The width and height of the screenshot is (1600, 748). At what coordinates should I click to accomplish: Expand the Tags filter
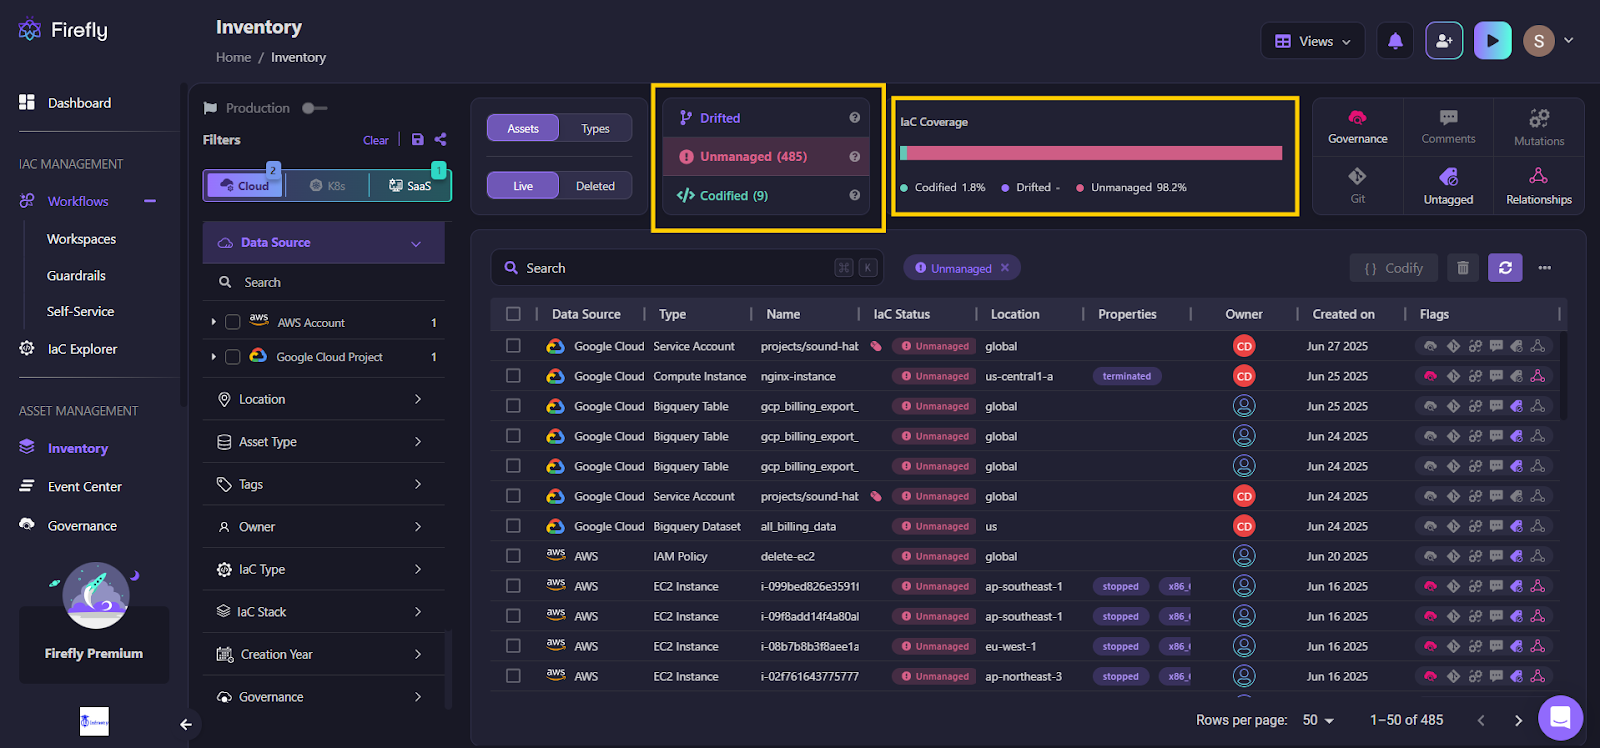pyautogui.click(x=323, y=484)
